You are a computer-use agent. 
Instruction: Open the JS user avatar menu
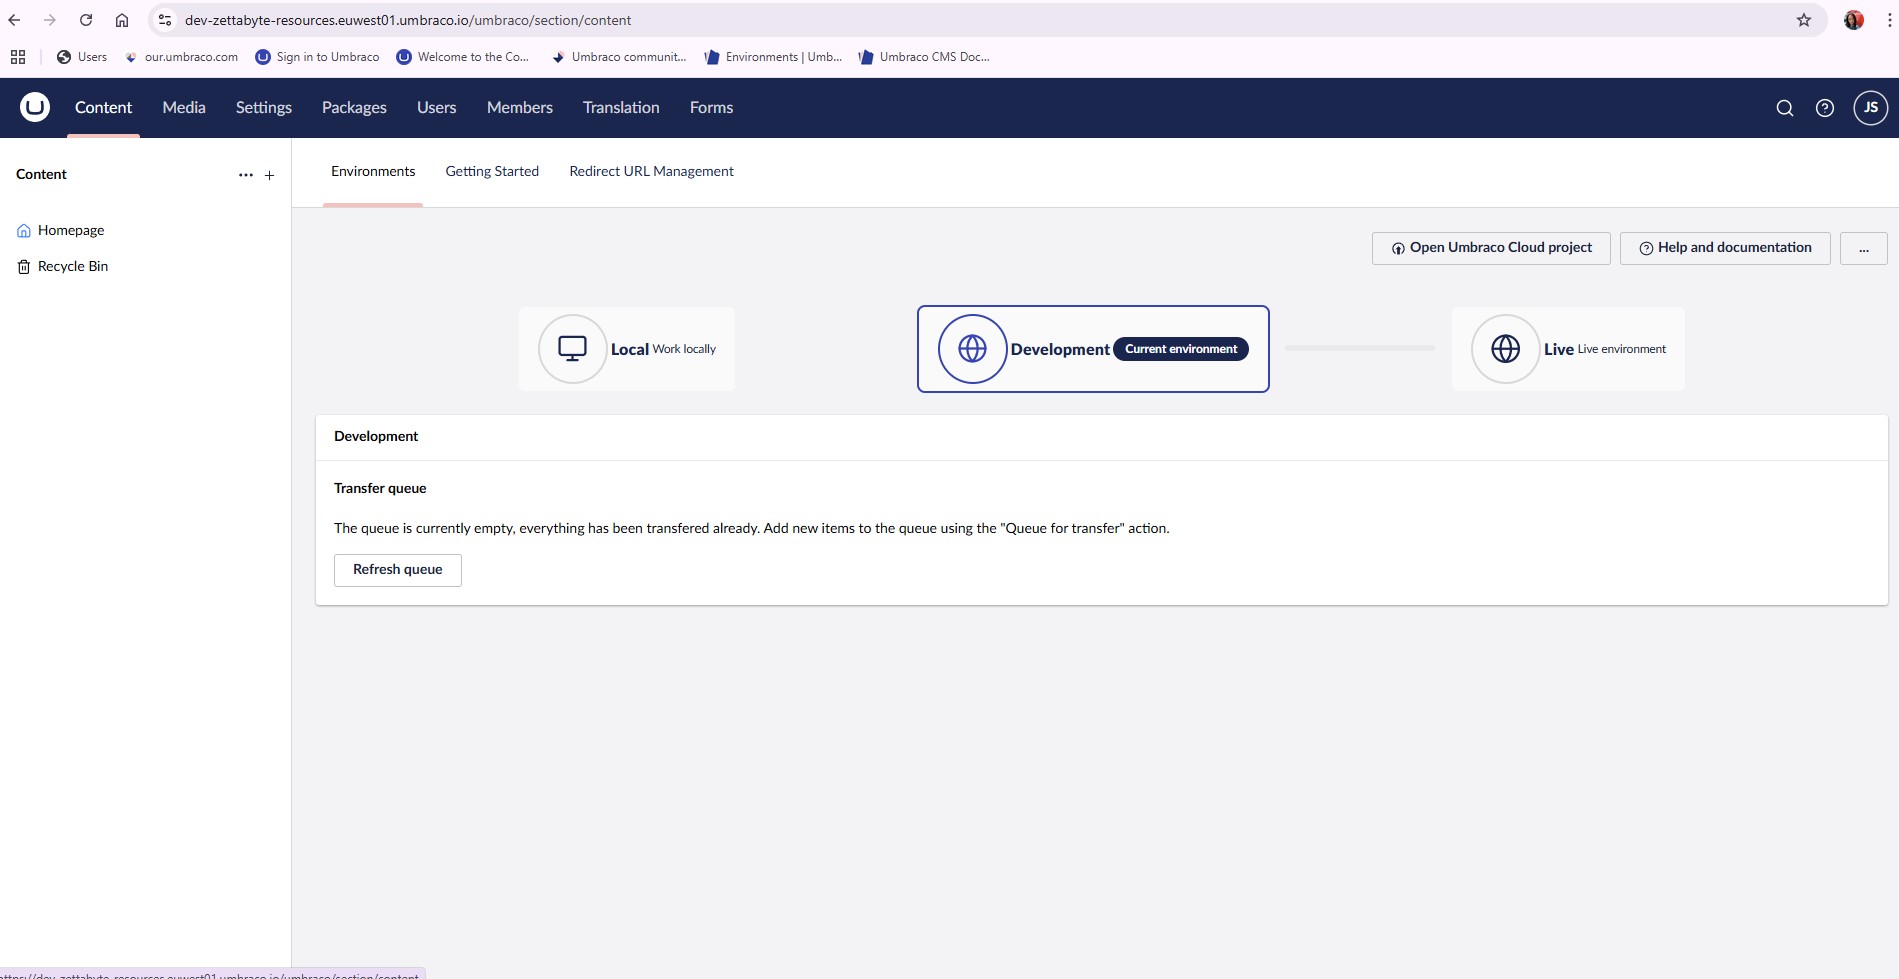pyautogui.click(x=1871, y=107)
